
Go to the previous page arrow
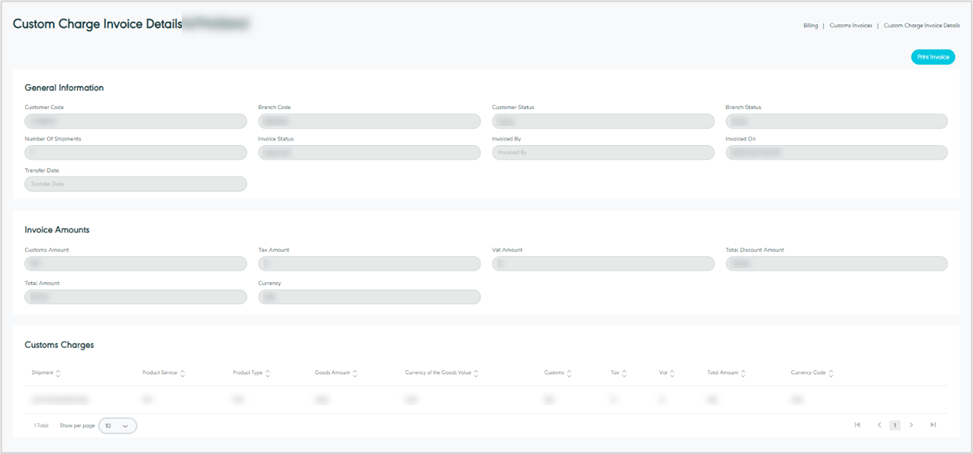[x=879, y=425]
